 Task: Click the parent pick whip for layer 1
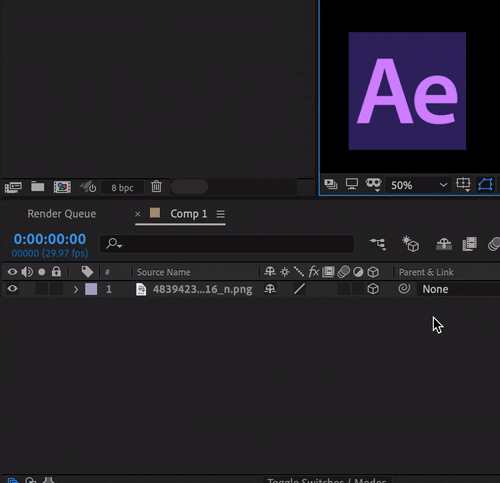(404, 288)
